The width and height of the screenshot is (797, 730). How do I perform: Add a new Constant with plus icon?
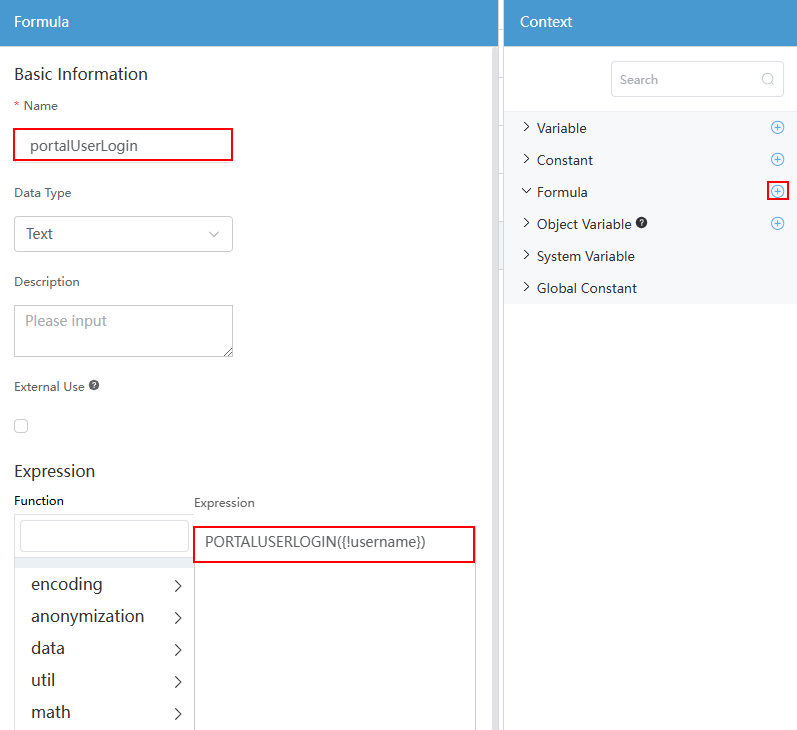pos(777,159)
